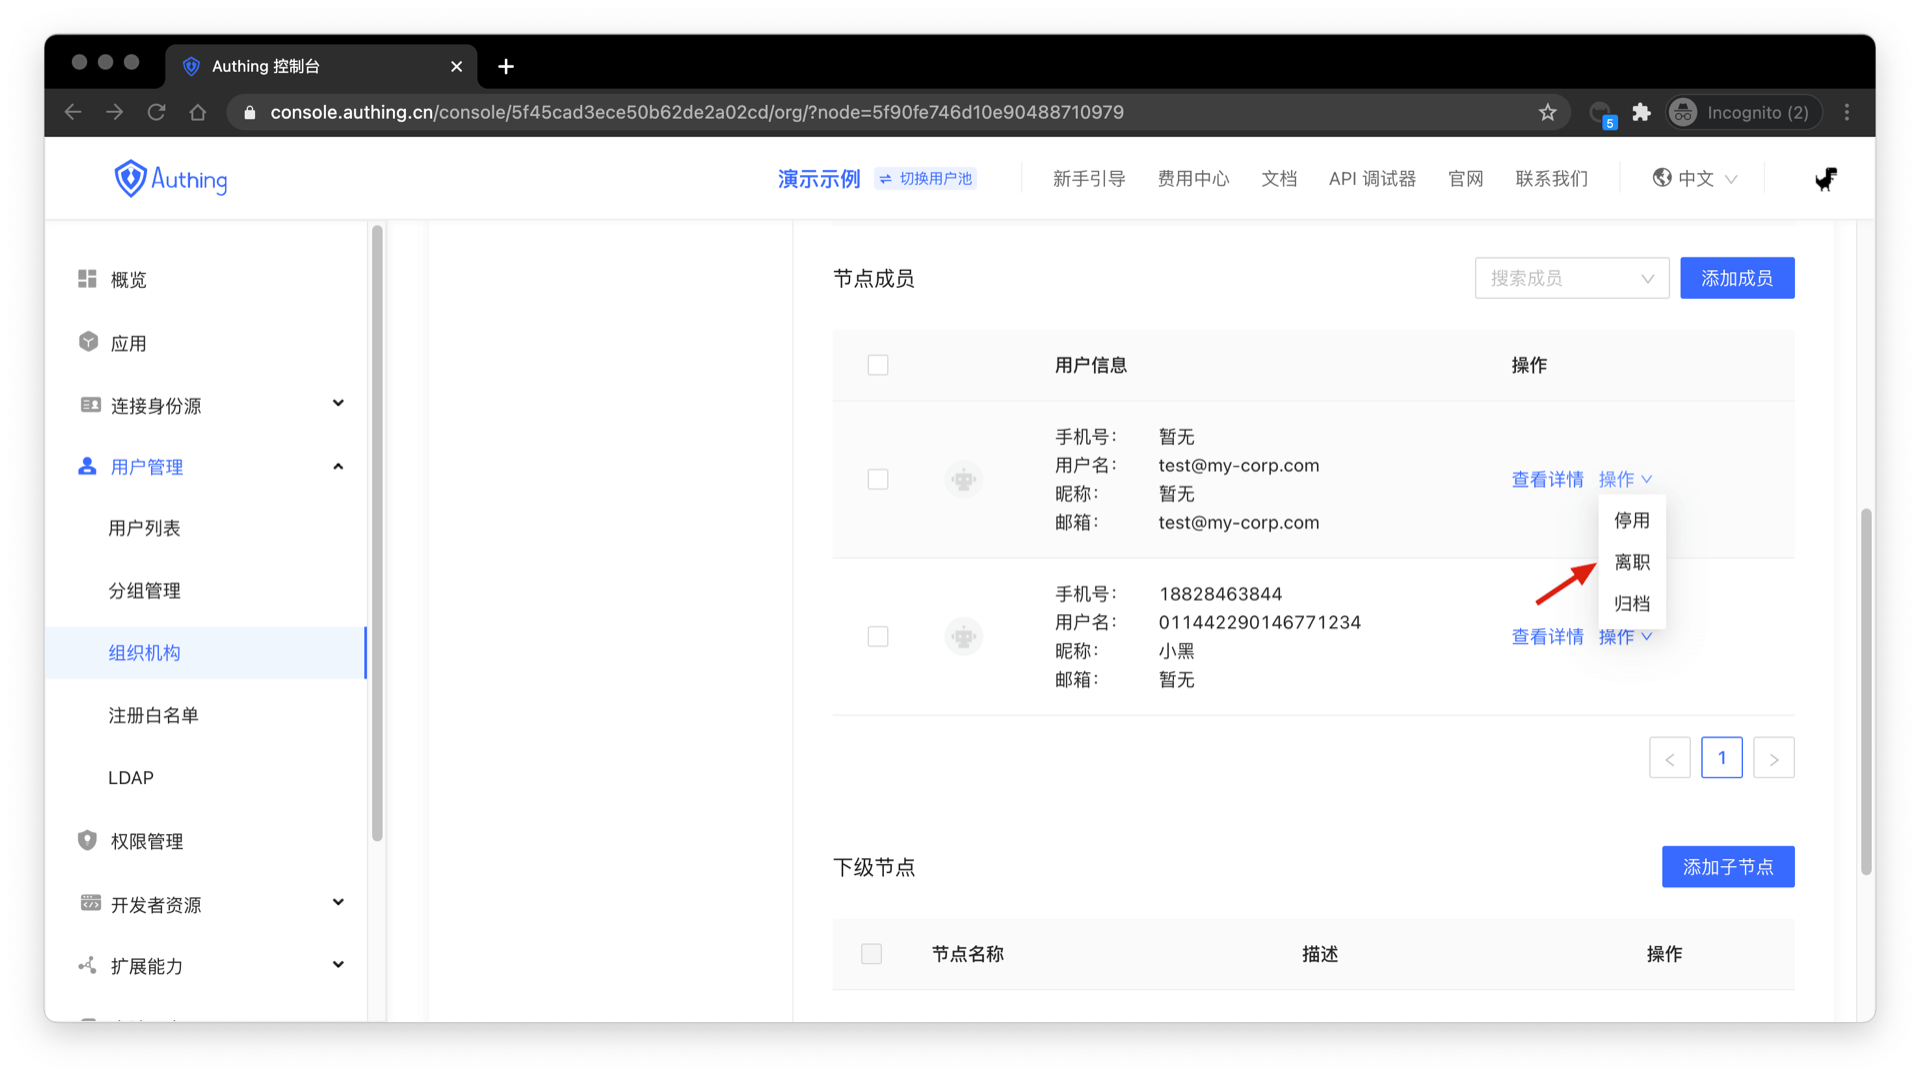The height and width of the screenshot is (1077, 1920).
Task: Click the 添加成员 button
Action: (x=1736, y=278)
